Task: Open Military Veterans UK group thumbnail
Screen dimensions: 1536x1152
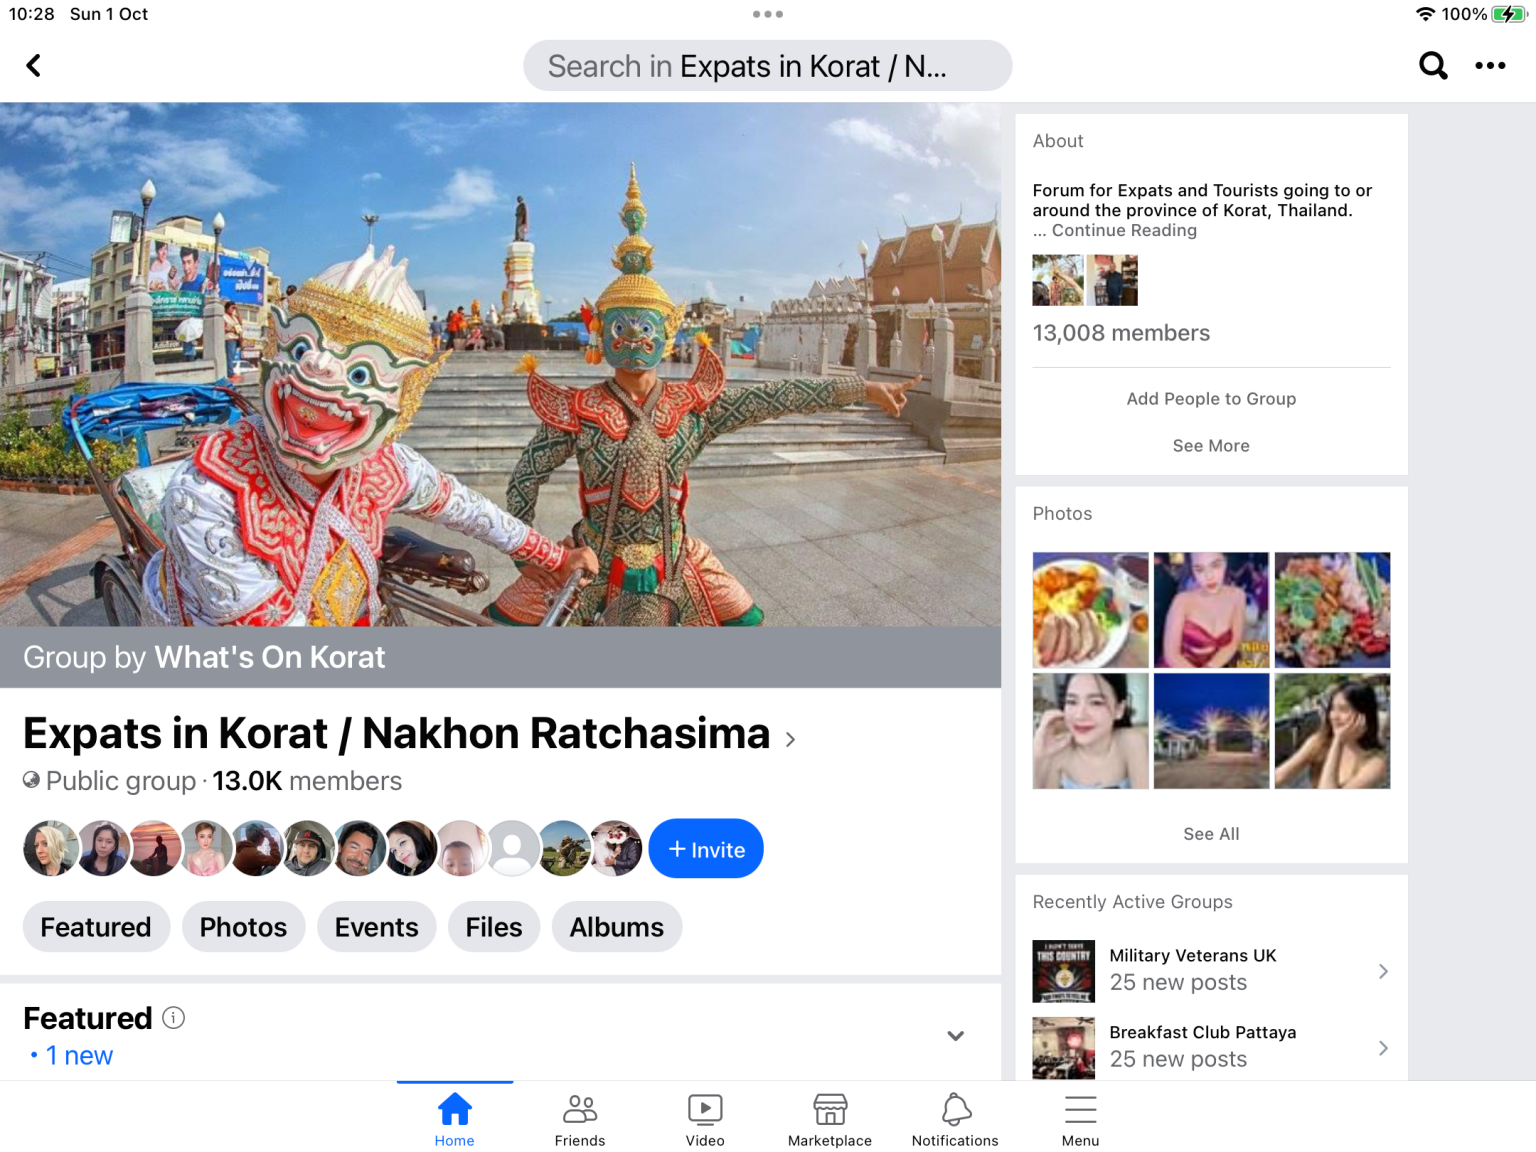Action: [x=1064, y=971]
